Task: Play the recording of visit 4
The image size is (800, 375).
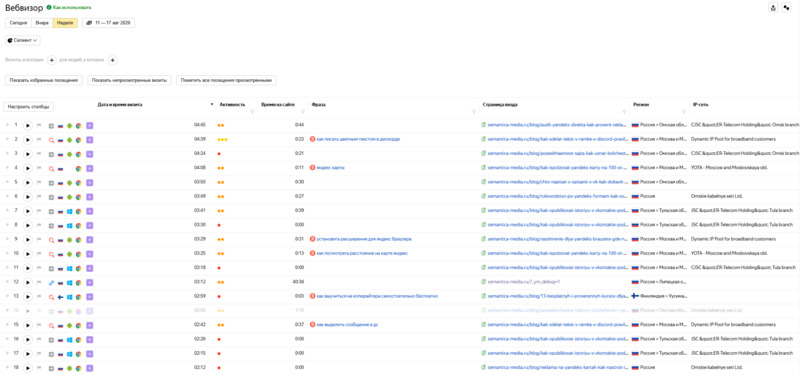Action: pyautogui.click(x=28, y=168)
